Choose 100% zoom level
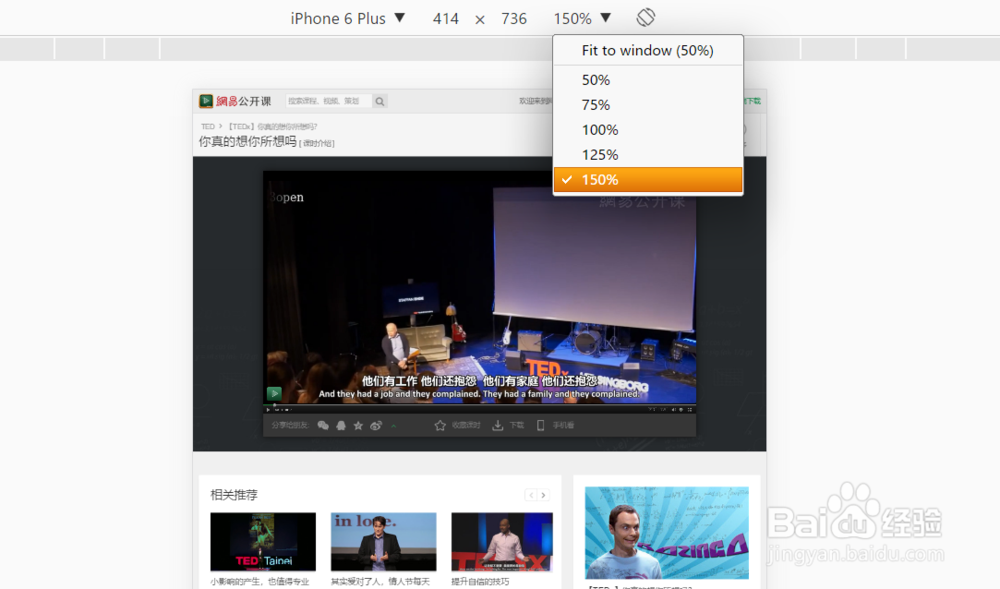Image resolution: width=1000 pixels, height=589 pixels. click(x=647, y=129)
